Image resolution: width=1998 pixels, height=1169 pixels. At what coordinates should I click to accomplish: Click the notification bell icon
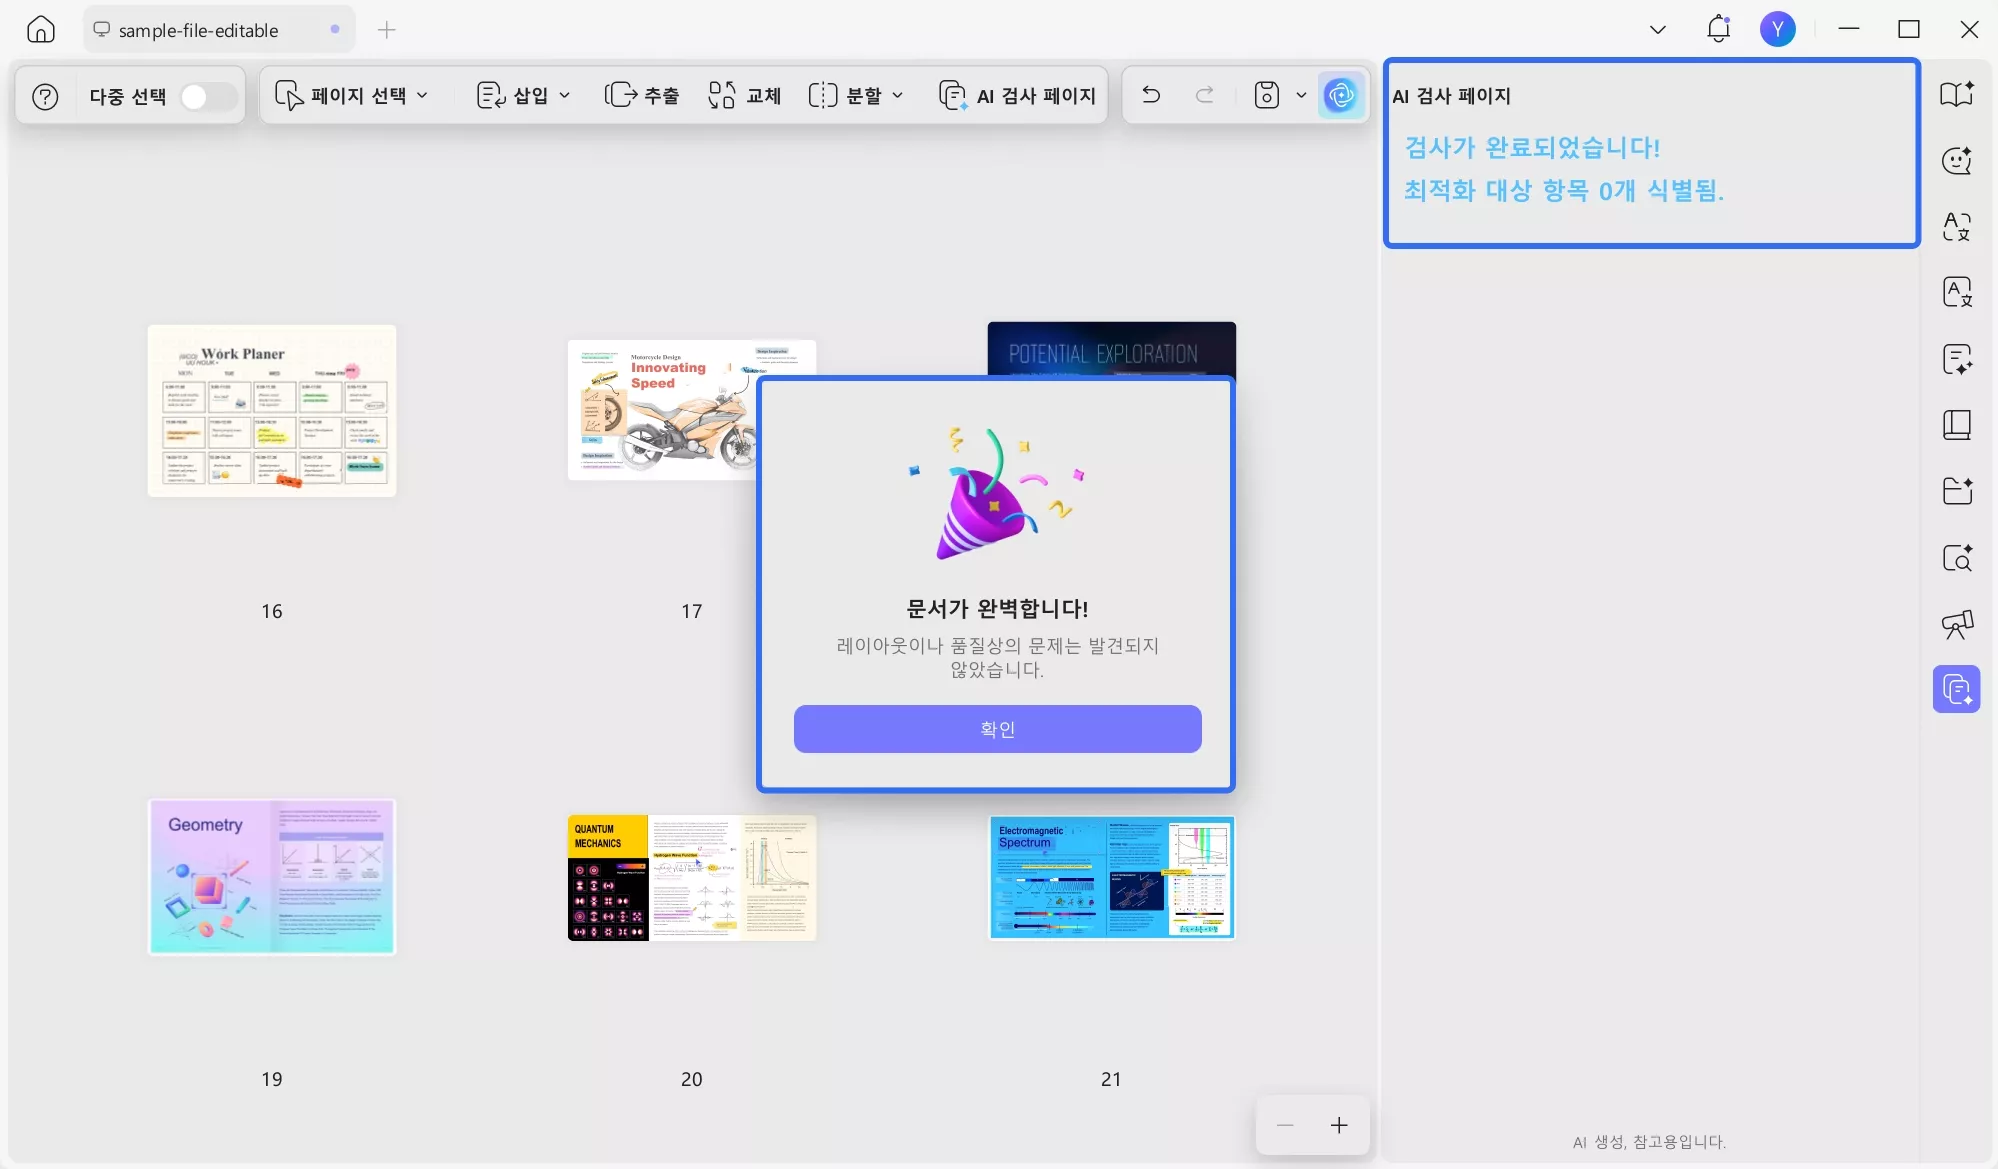click(1718, 29)
